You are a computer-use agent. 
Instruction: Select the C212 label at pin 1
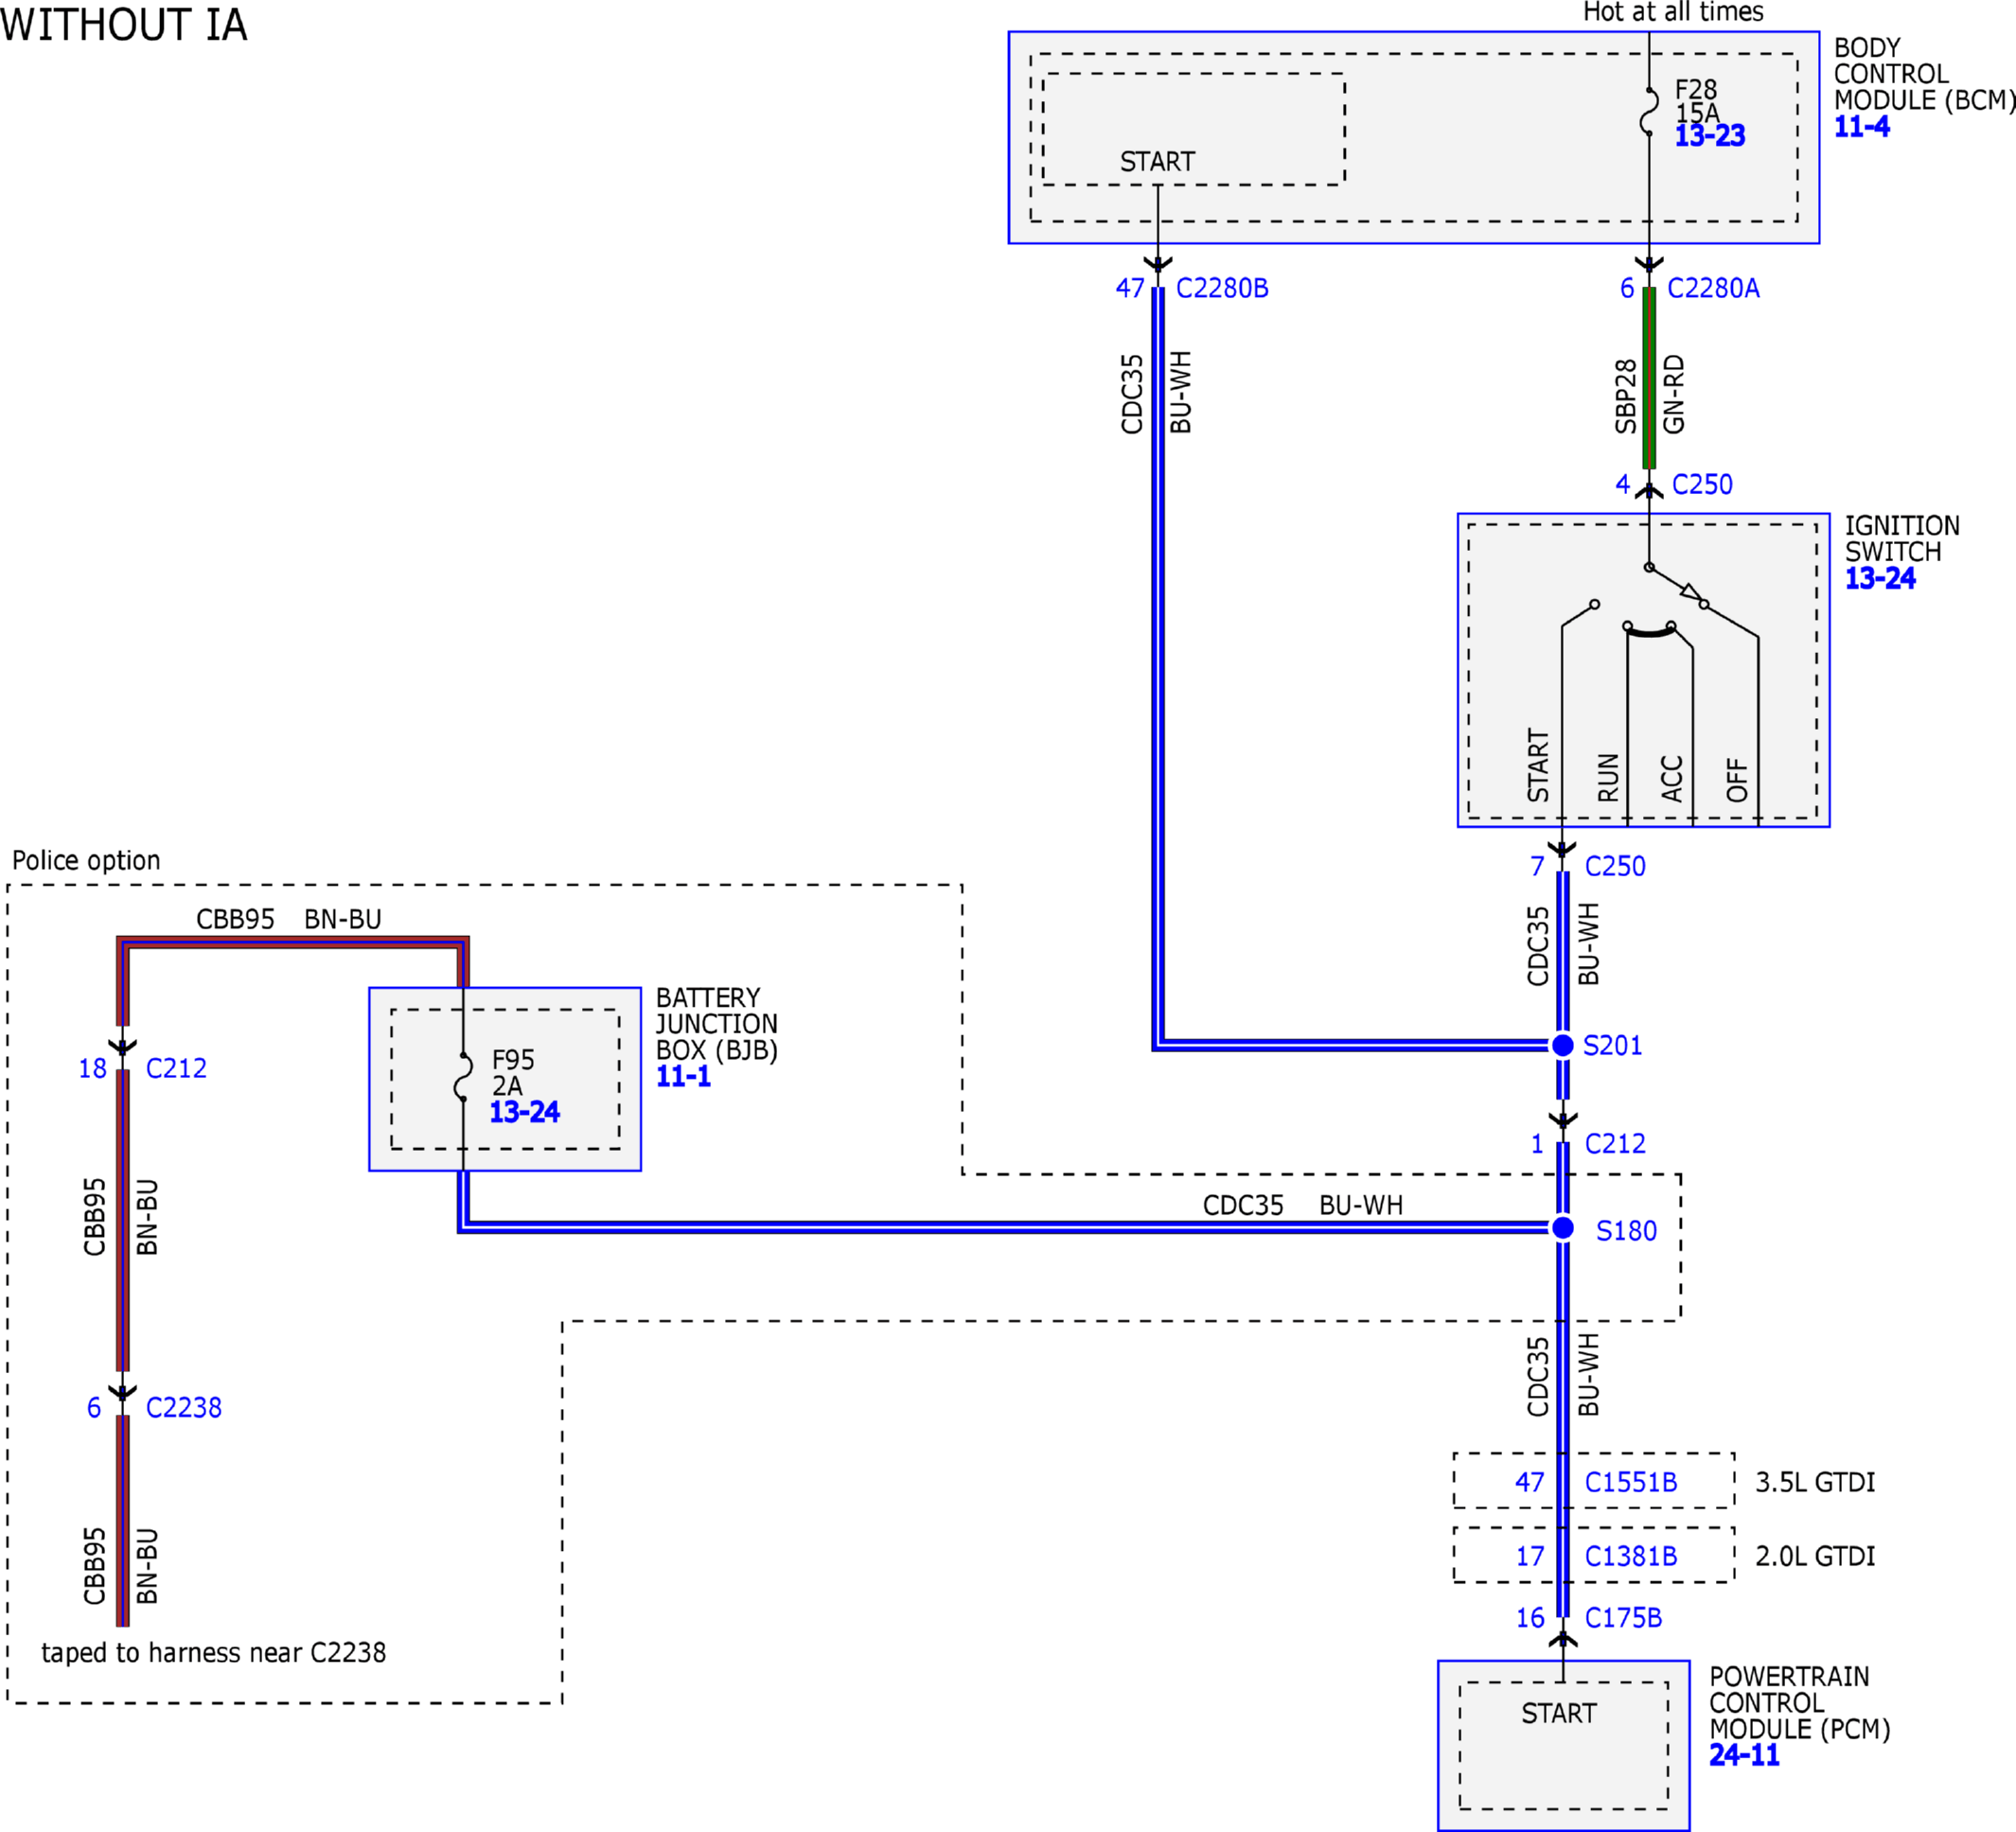(1615, 1143)
